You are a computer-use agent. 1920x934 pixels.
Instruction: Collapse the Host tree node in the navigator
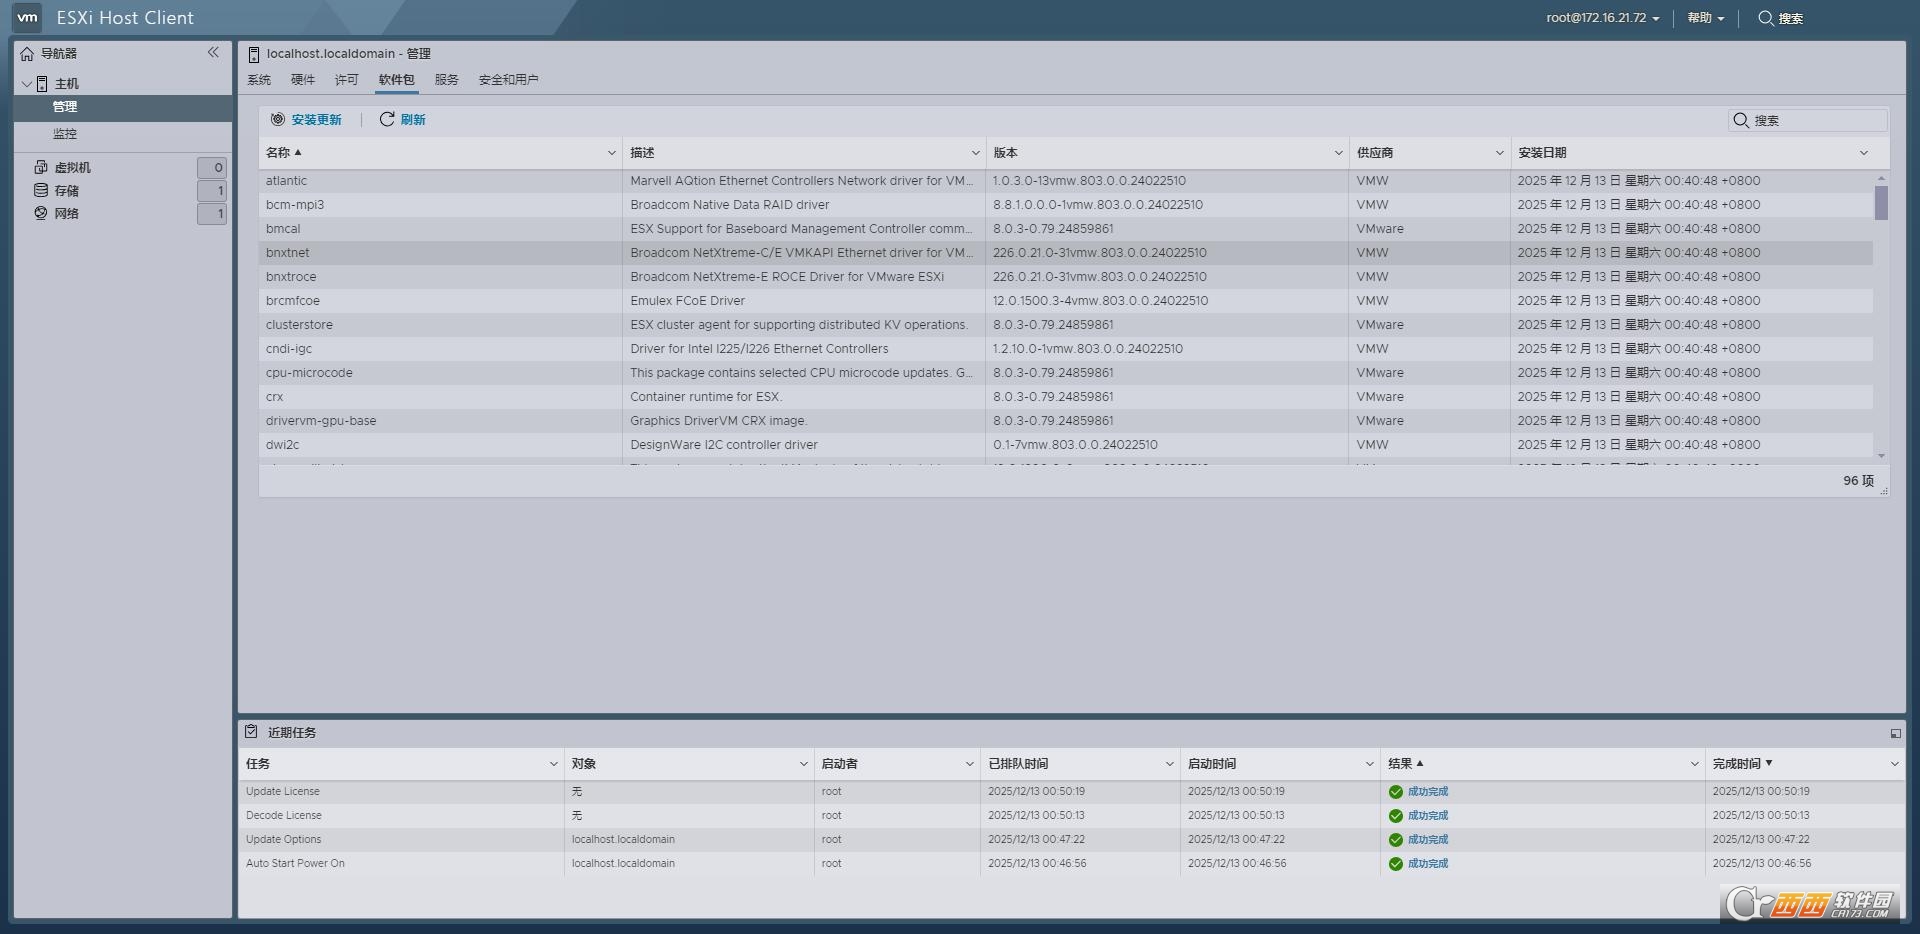(27, 84)
